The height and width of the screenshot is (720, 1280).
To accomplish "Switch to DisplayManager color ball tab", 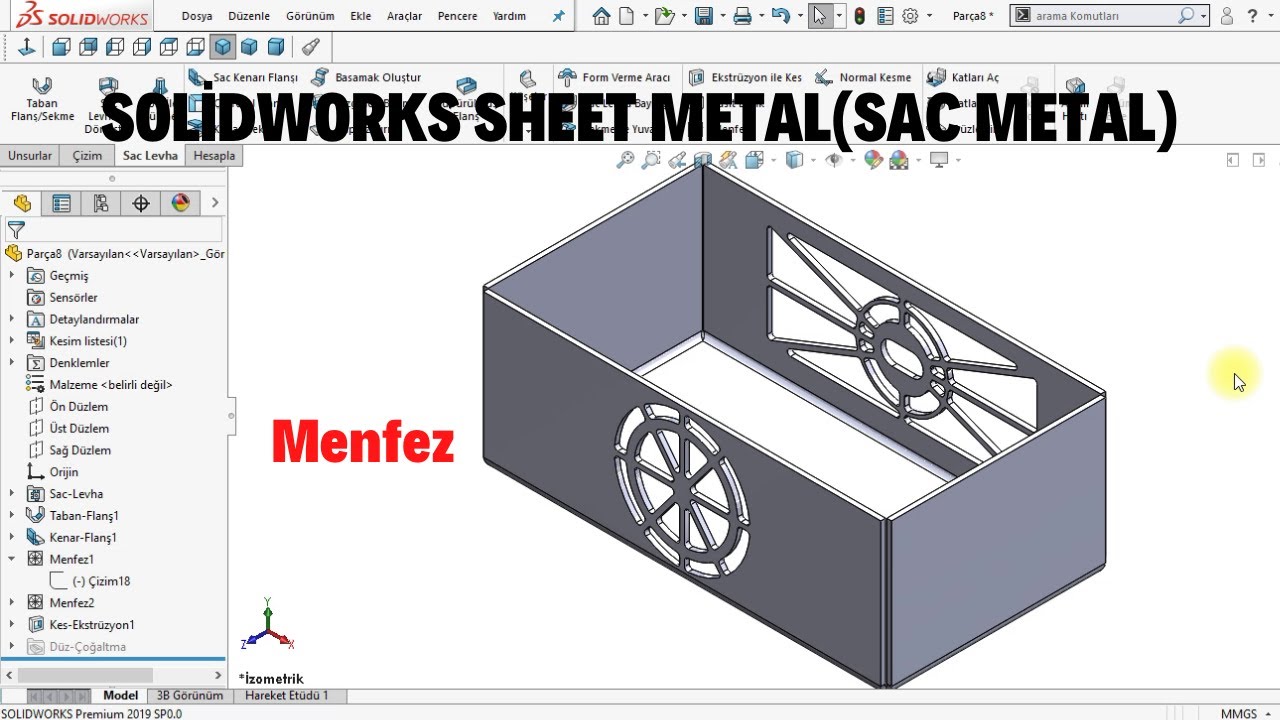I will tap(180, 203).
